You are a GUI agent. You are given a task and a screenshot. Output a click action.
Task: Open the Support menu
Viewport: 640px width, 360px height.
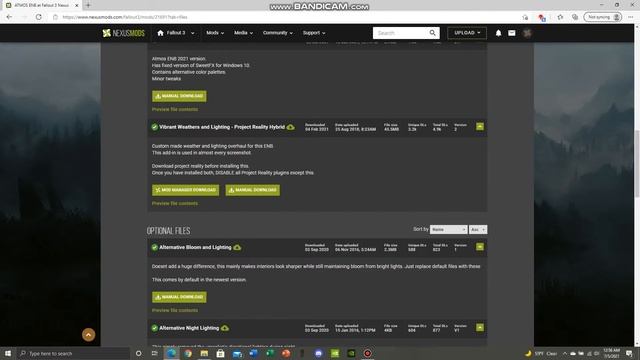click(314, 33)
